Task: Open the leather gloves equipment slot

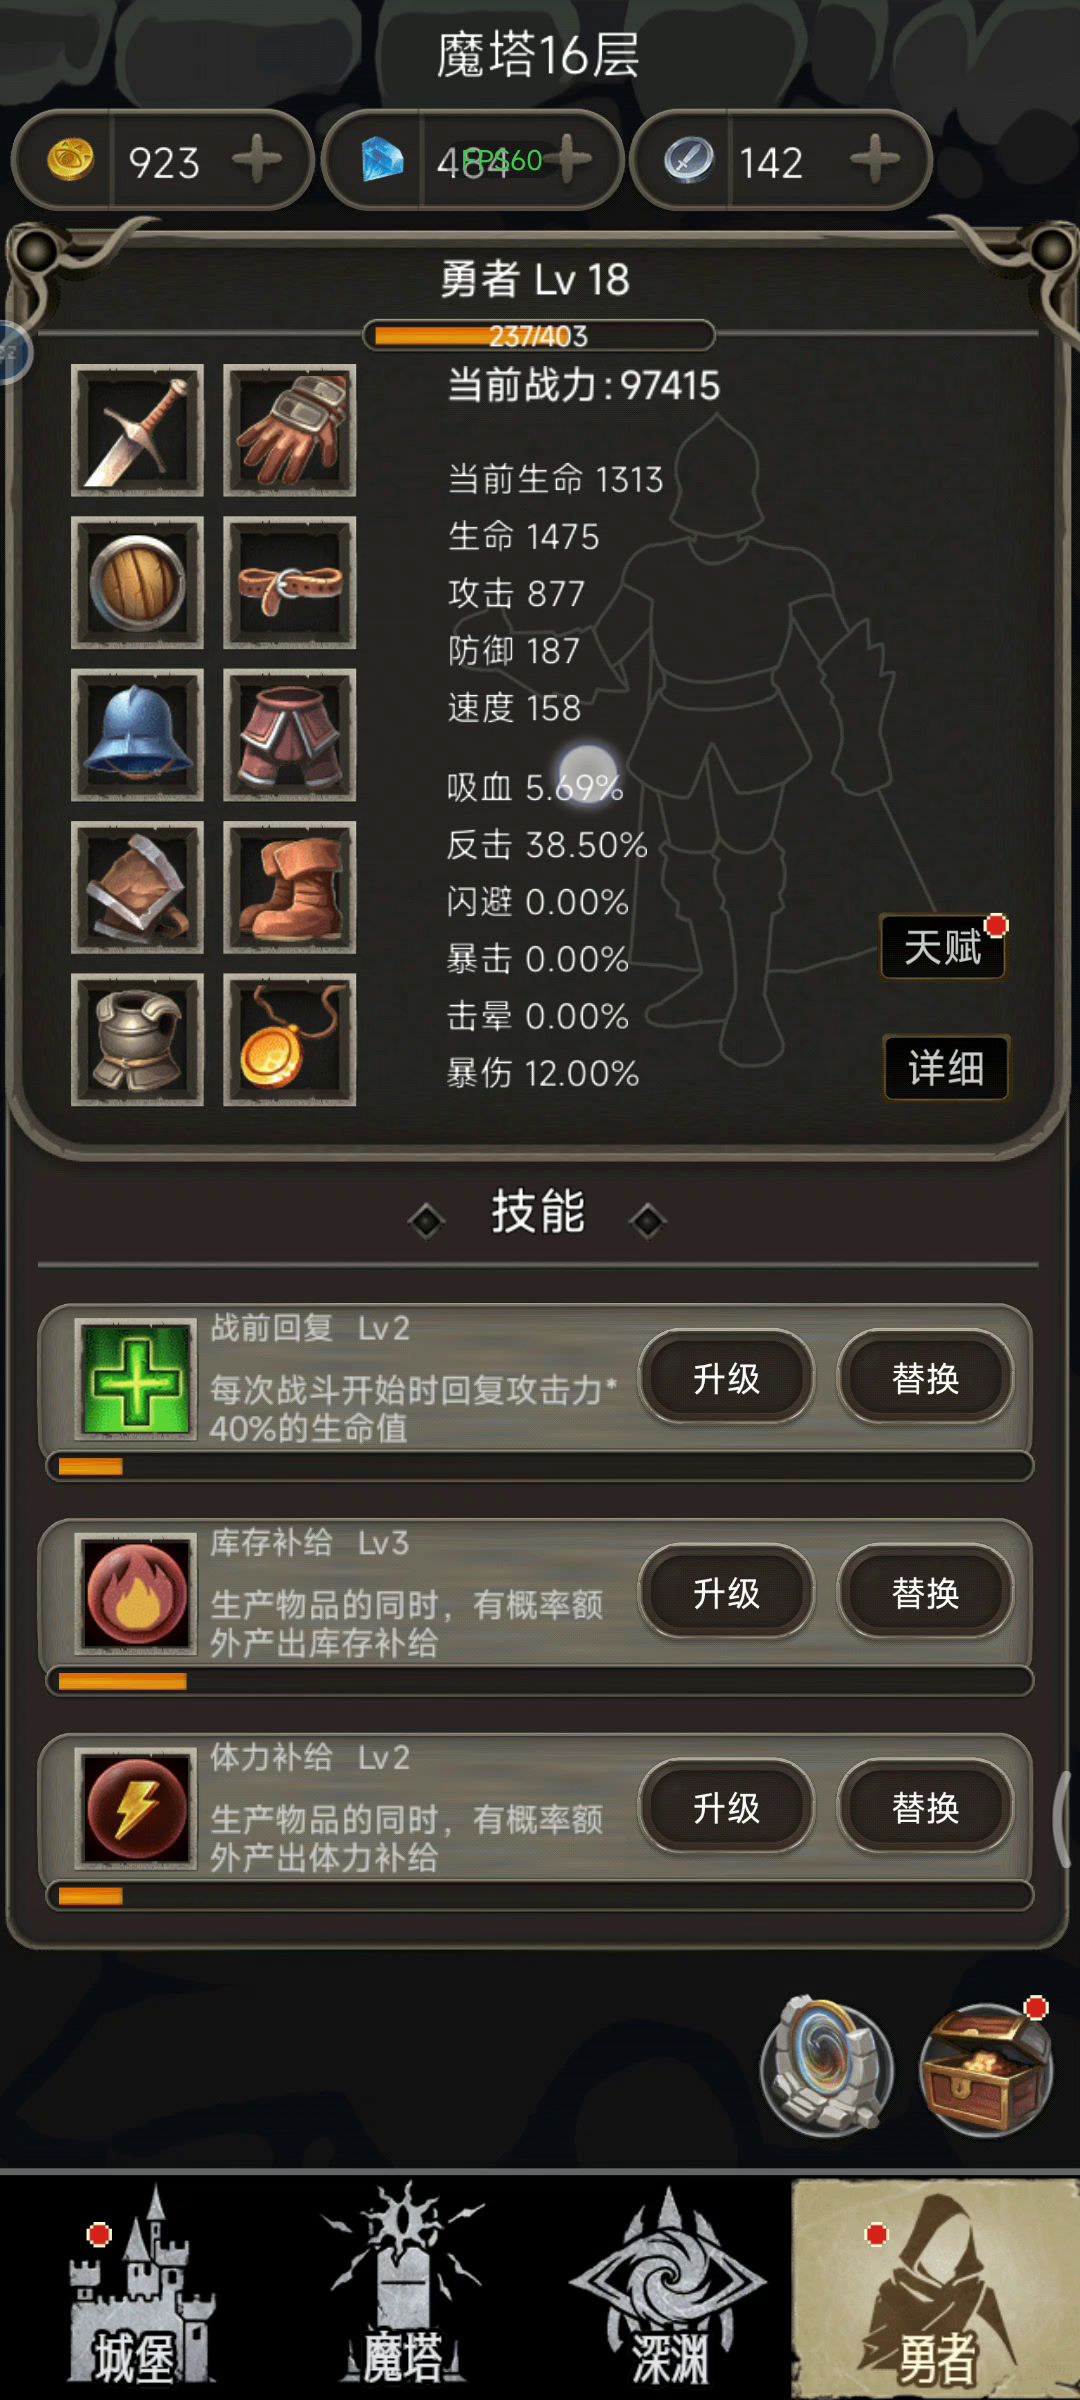Action: (x=289, y=430)
